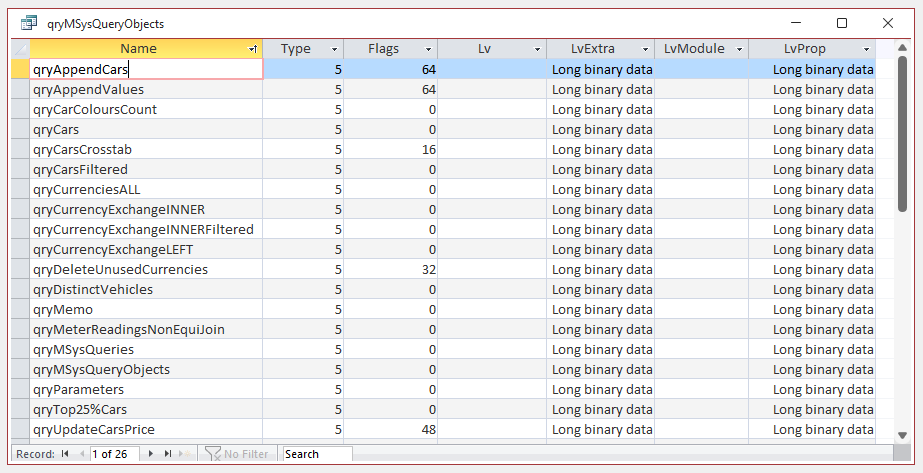This screenshot has width=923, height=473.
Task: Open the LvProp column filter dropdown
Action: (866, 49)
